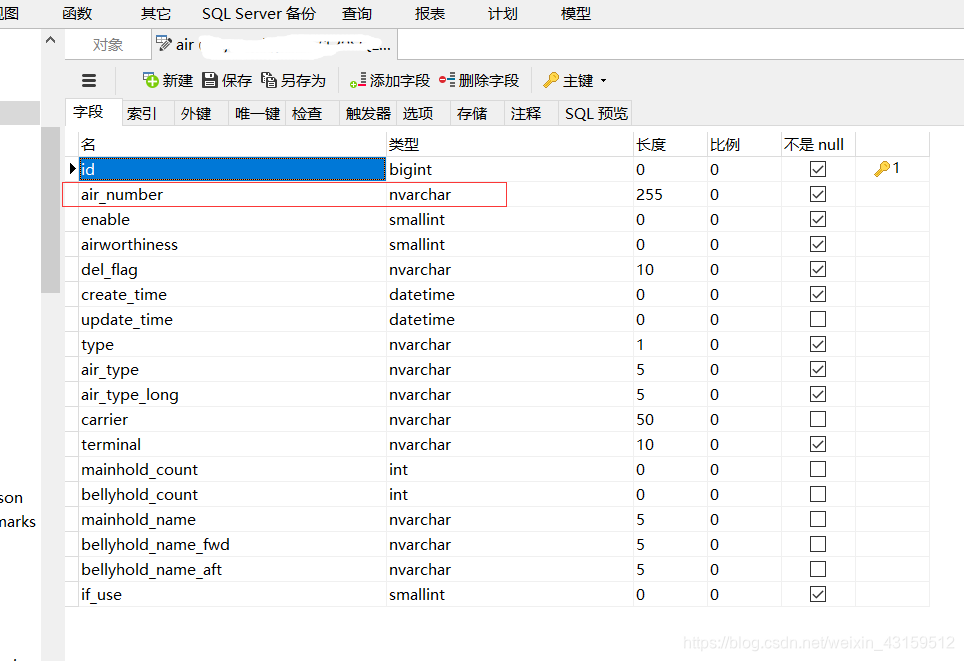Open the 主键 dropdown arrow
The image size is (964, 661).
pos(603,81)
